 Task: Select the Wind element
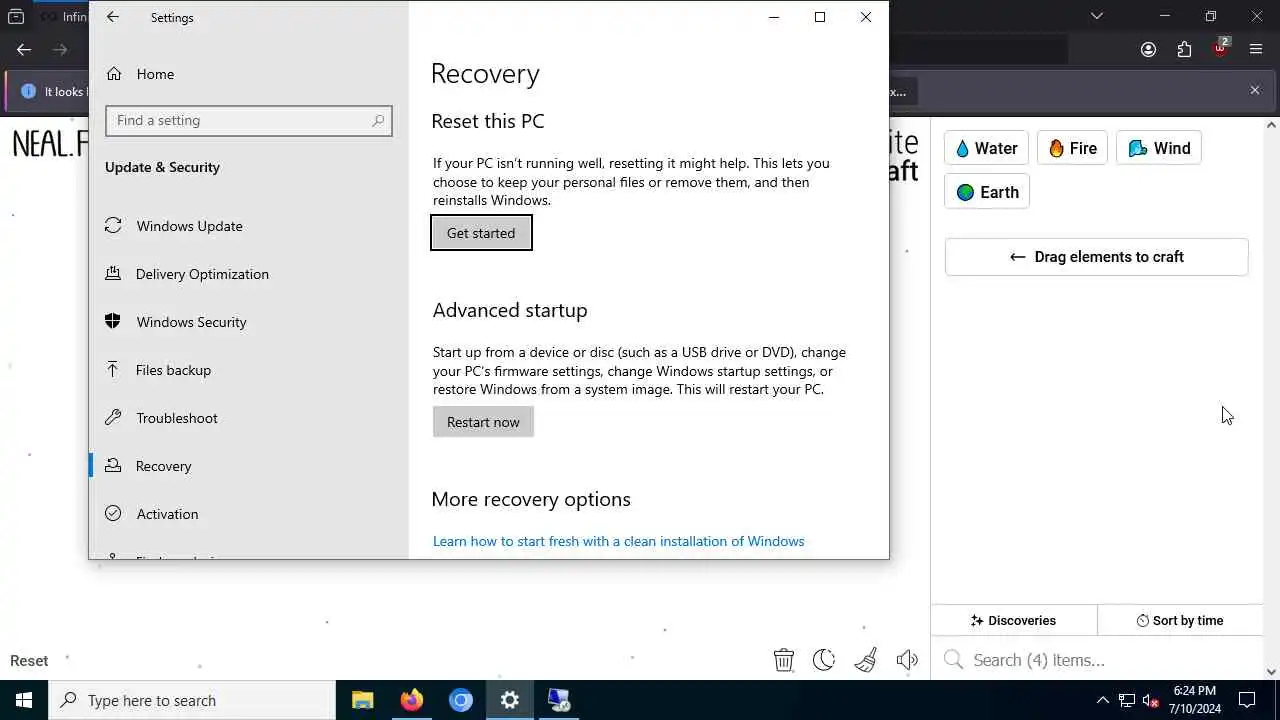point(1158,148)
